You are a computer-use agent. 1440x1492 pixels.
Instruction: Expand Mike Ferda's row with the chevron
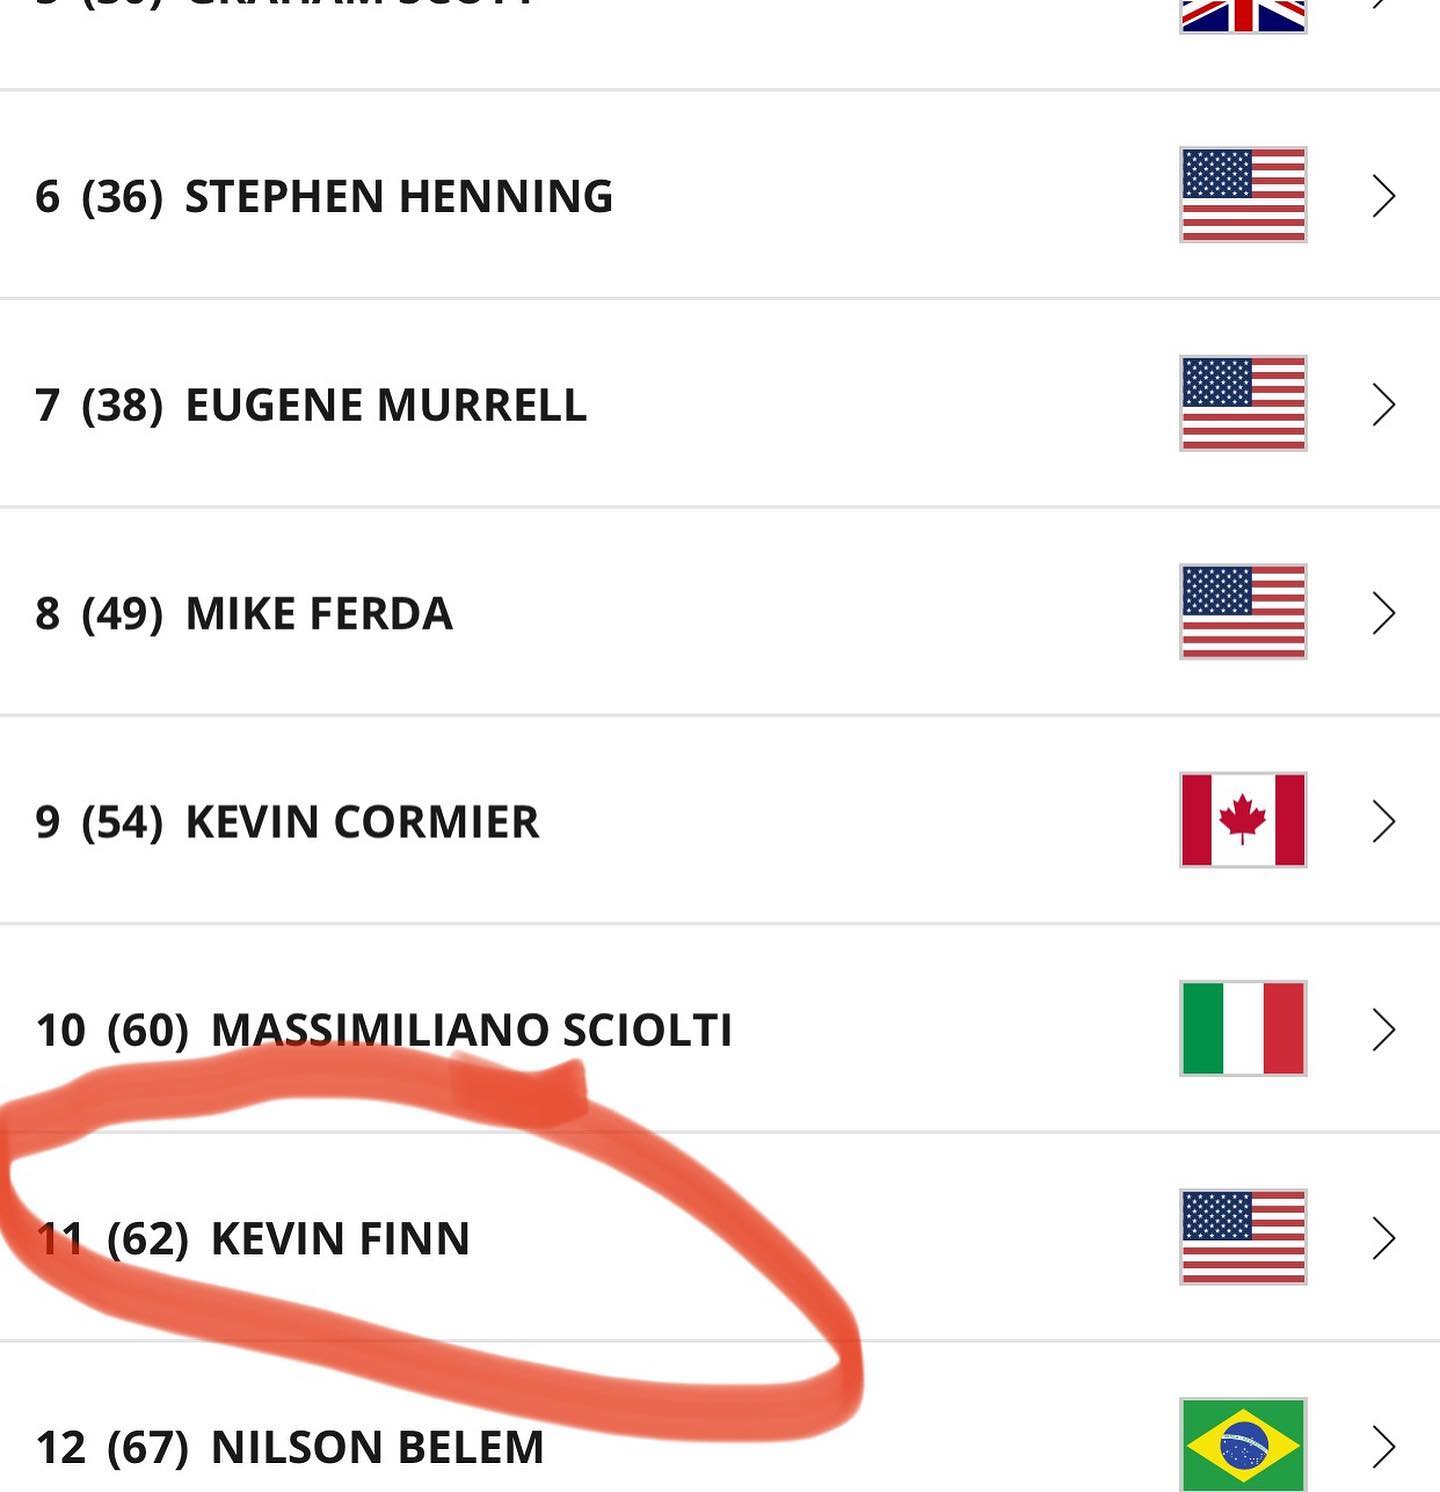[1384, 613]
